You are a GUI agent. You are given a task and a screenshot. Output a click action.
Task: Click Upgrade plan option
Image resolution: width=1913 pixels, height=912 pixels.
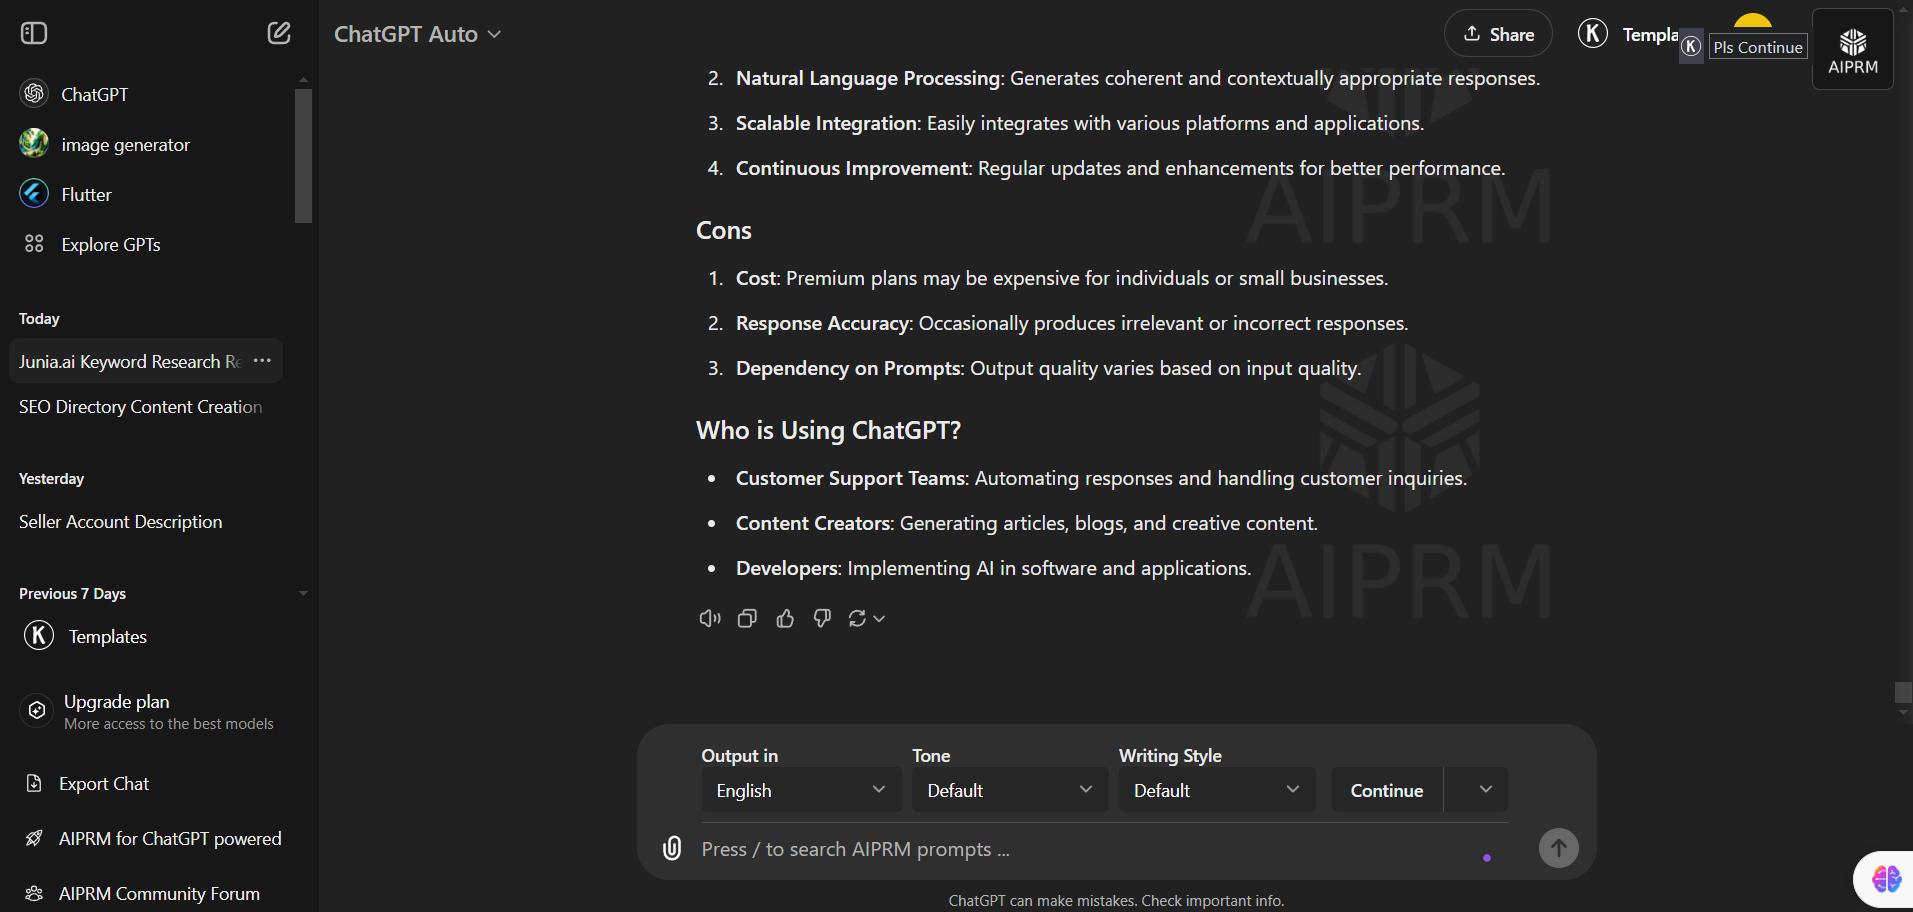click(x=146, y=711)
